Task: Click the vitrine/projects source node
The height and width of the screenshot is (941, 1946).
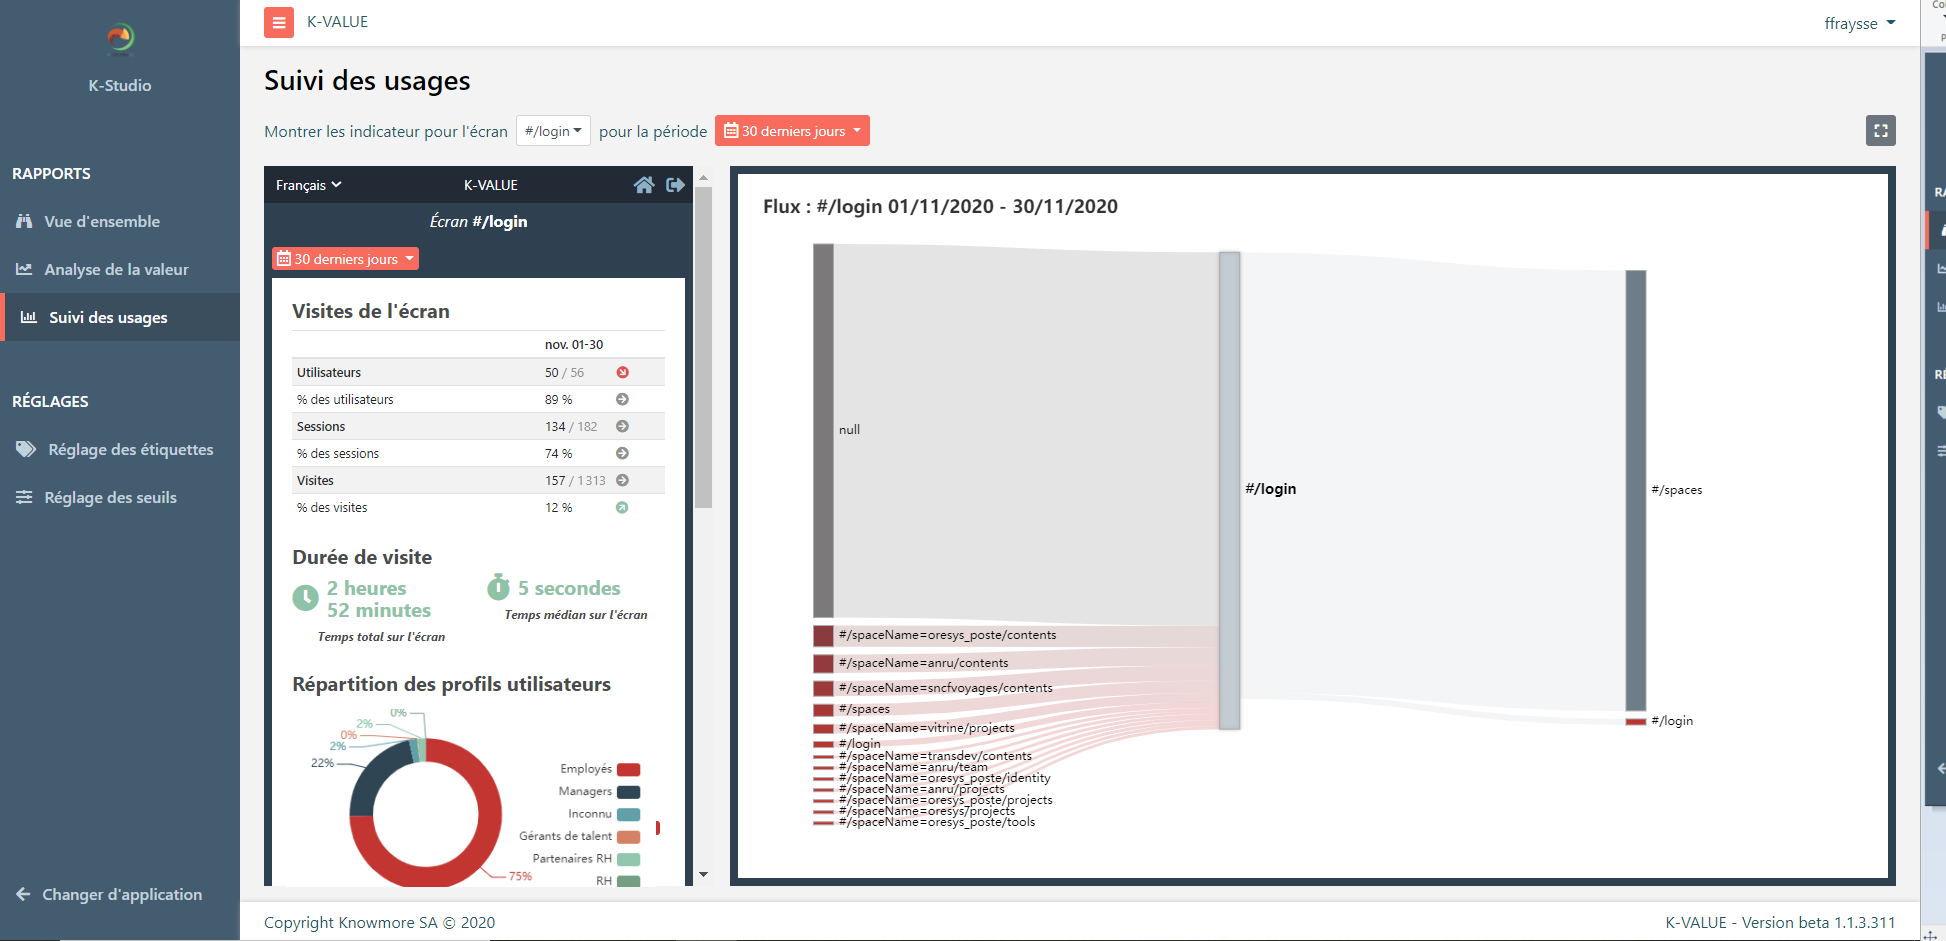Action: point(823,728)
